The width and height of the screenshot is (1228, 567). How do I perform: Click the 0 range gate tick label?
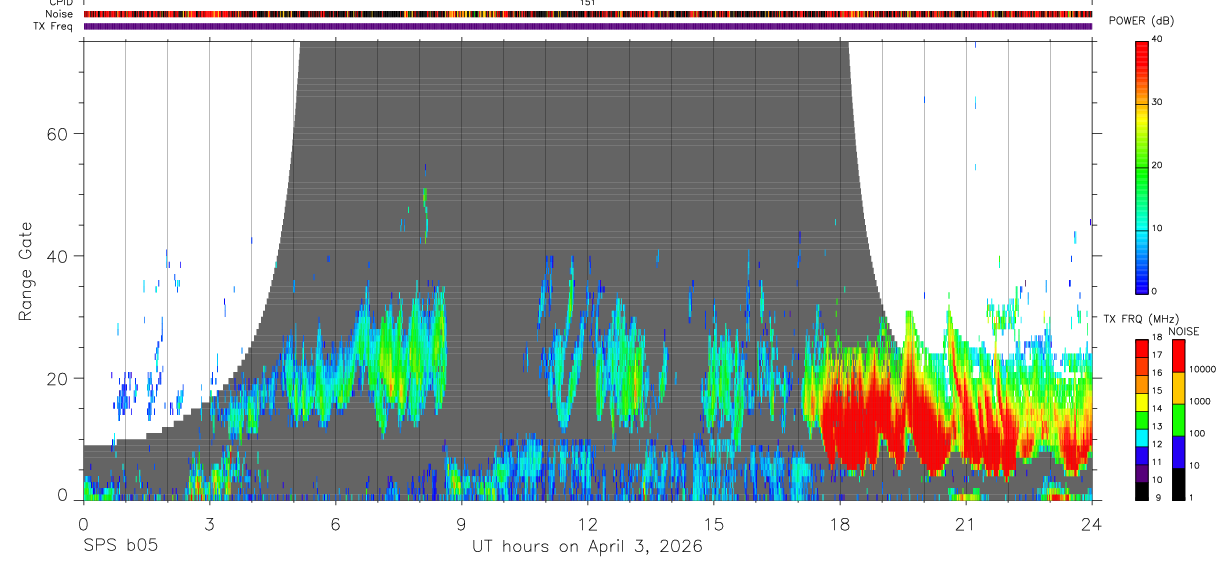coord(61,496)
